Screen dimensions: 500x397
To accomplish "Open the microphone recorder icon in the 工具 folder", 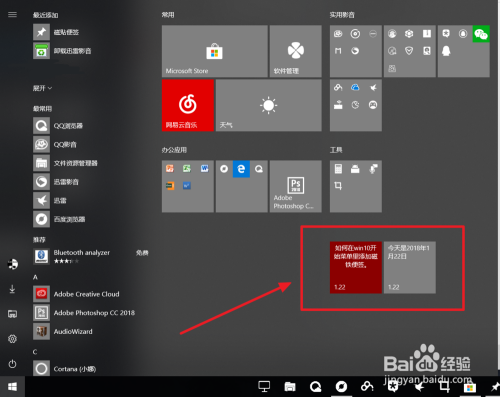I will pos(373,169).
